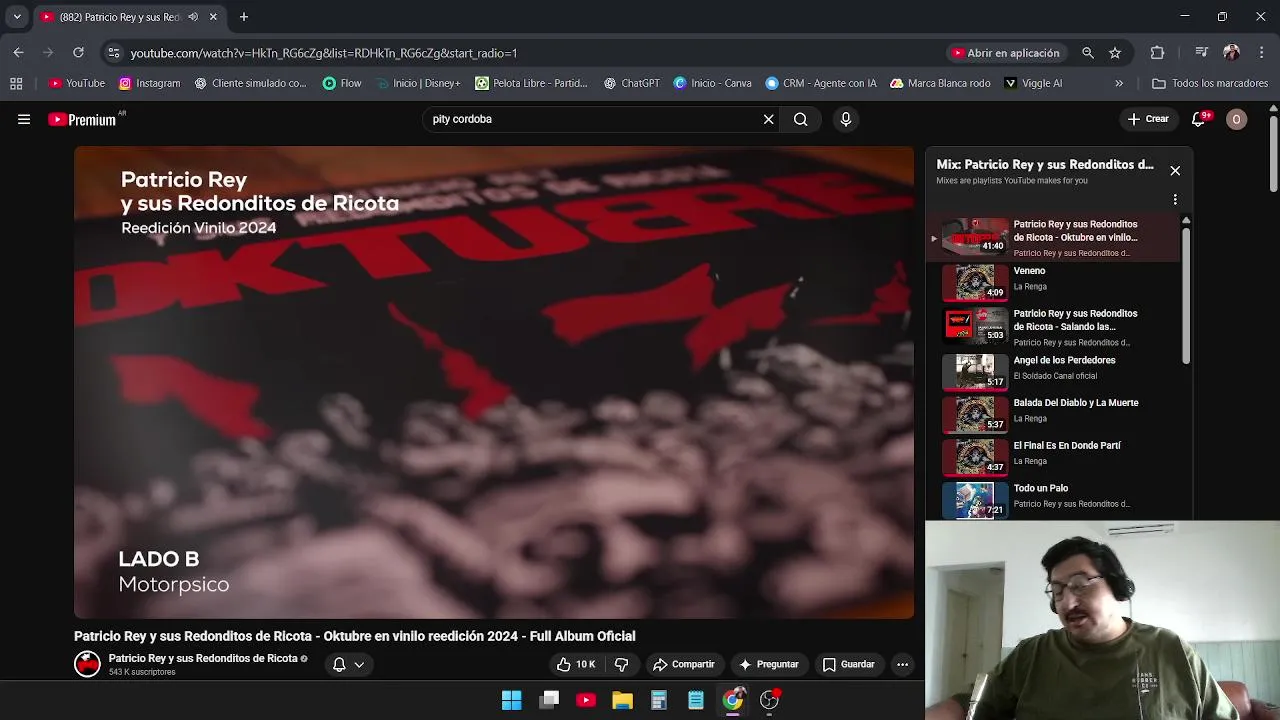
Task: Open the channel avatar beside video title
Action: 87,664
